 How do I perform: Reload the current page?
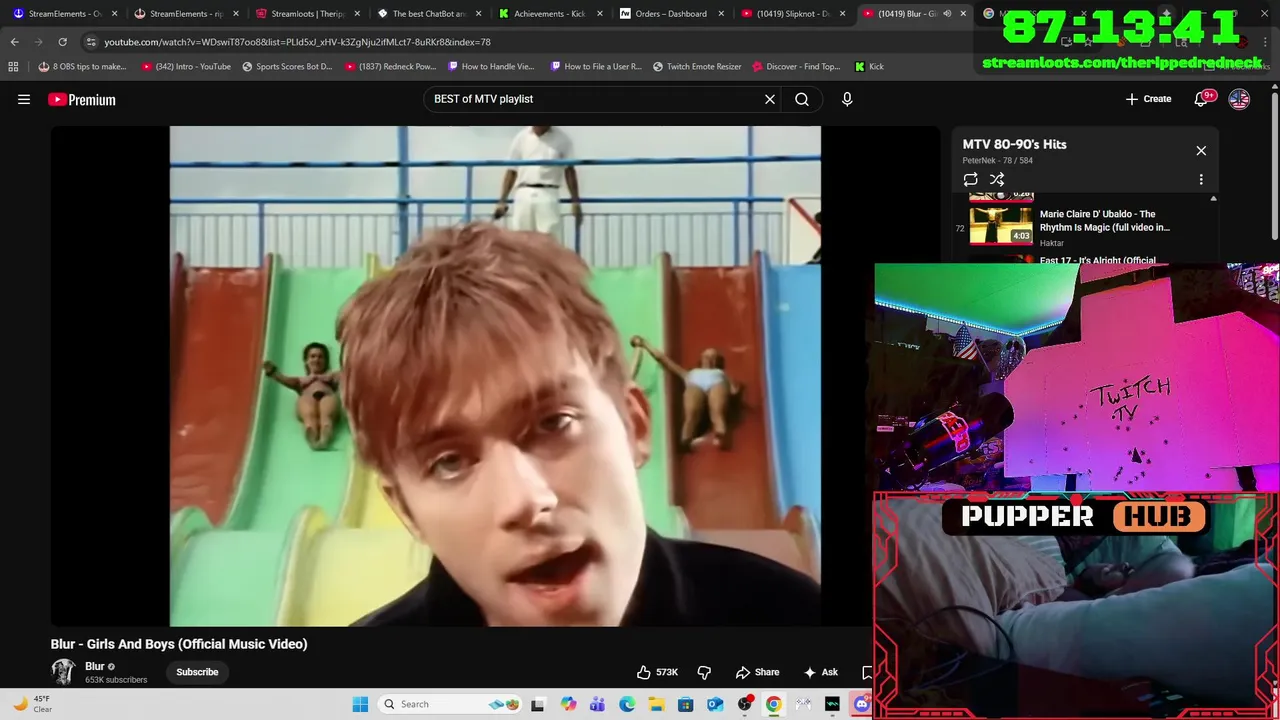point(62,42)
